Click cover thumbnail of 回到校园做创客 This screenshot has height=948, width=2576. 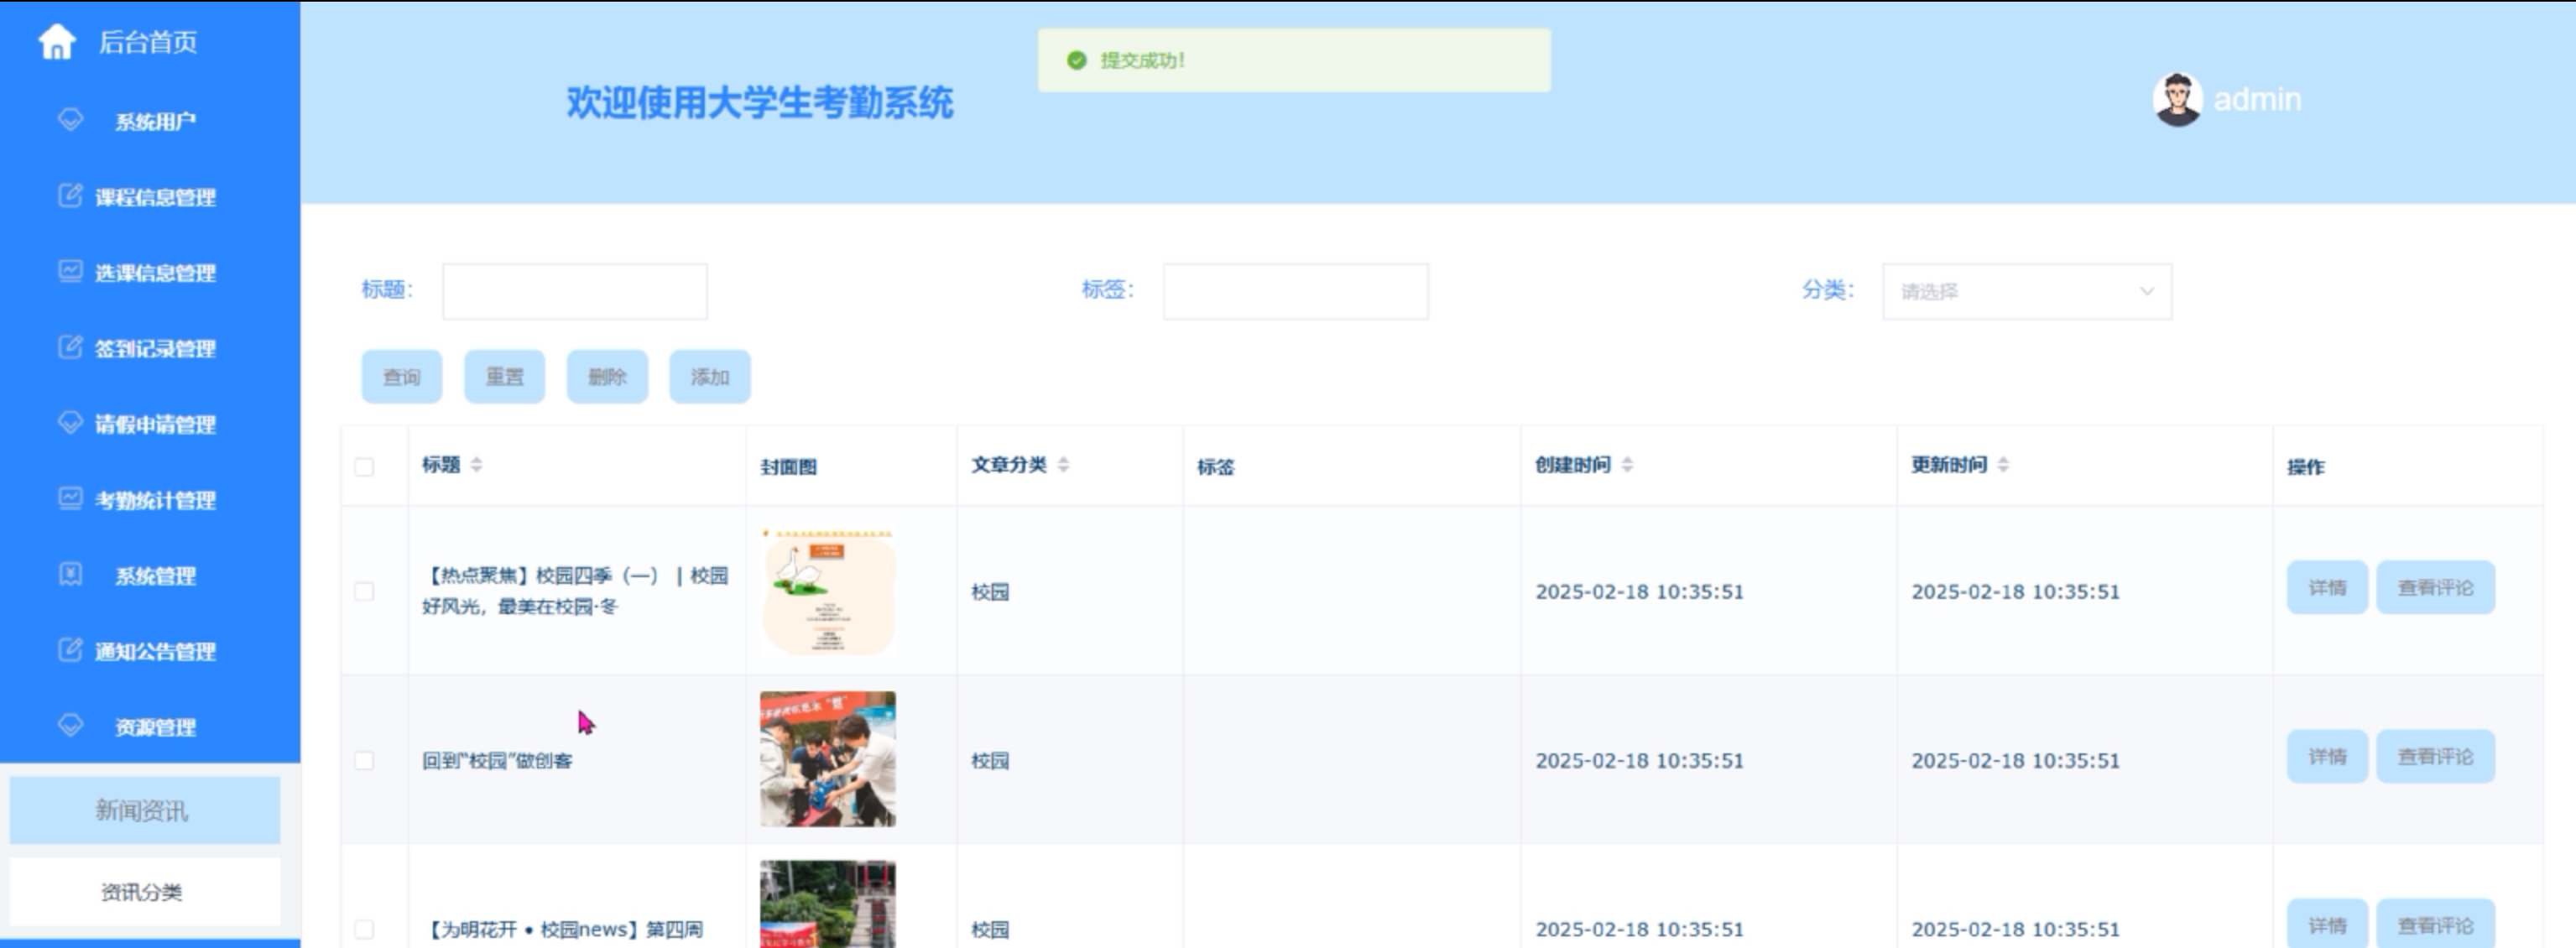(x=827, y=759)
